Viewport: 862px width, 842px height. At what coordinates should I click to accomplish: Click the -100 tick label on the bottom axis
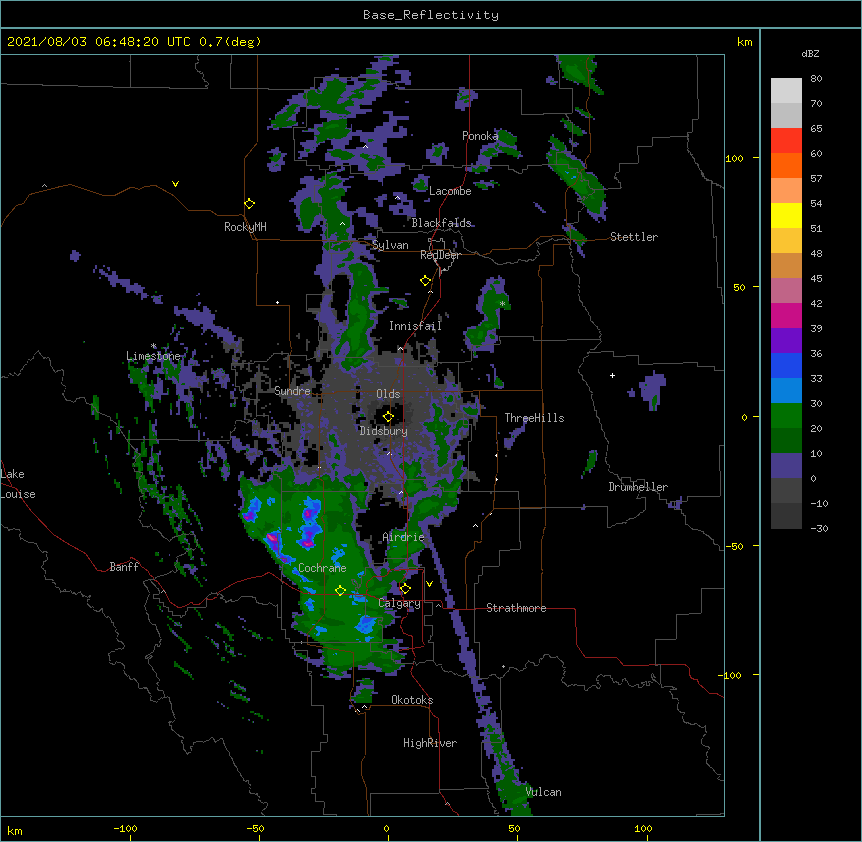coord(125,829)
